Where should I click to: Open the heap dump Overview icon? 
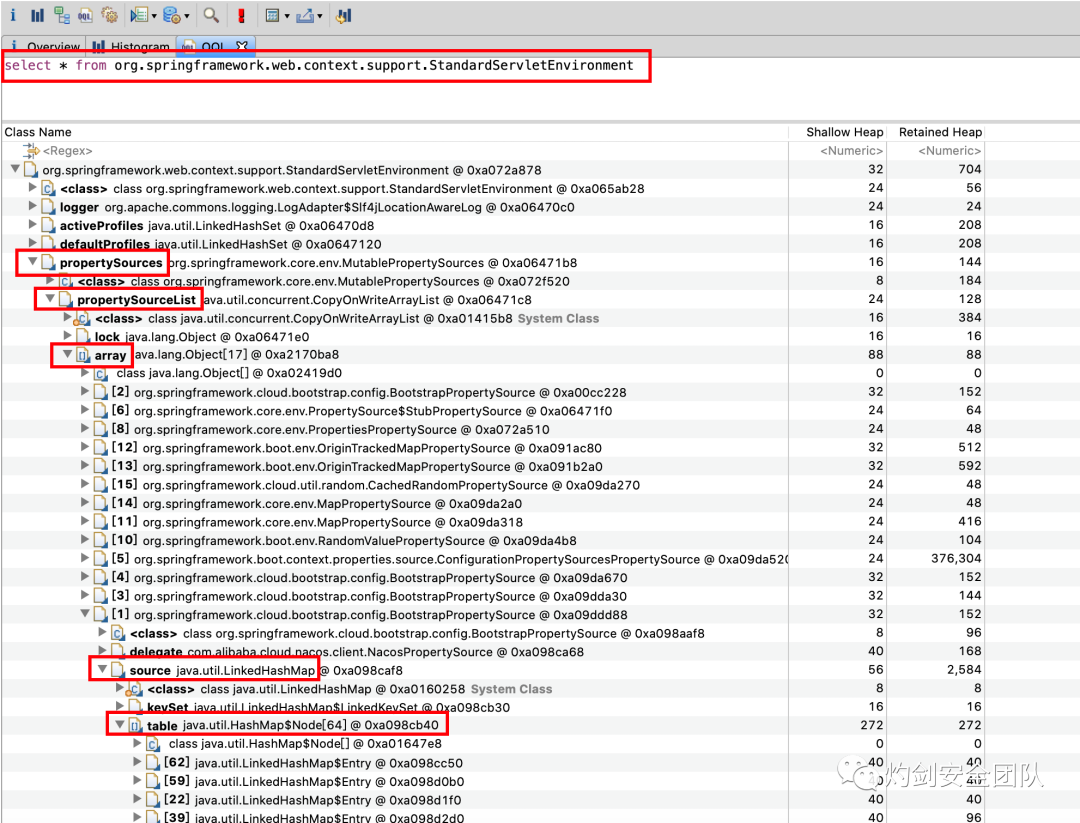[12, 15]
